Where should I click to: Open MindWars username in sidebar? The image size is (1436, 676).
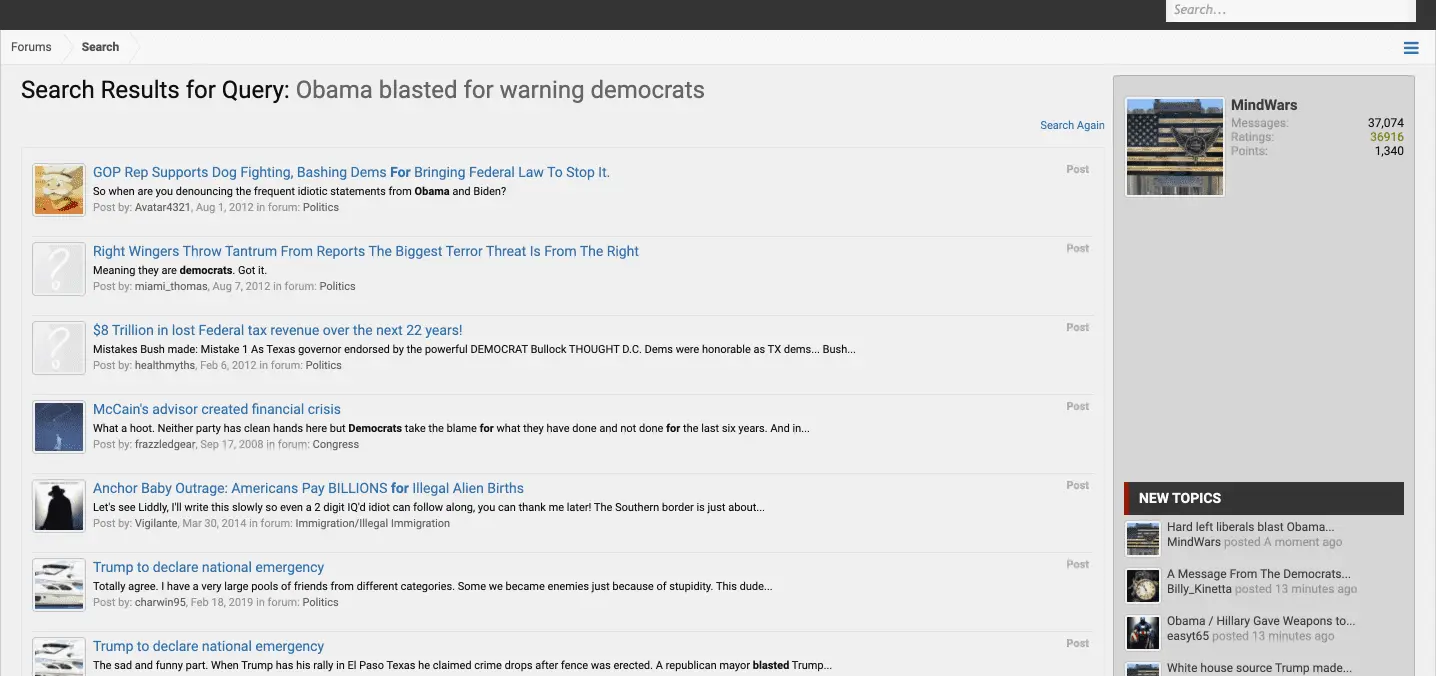(x=1264, y=105)
